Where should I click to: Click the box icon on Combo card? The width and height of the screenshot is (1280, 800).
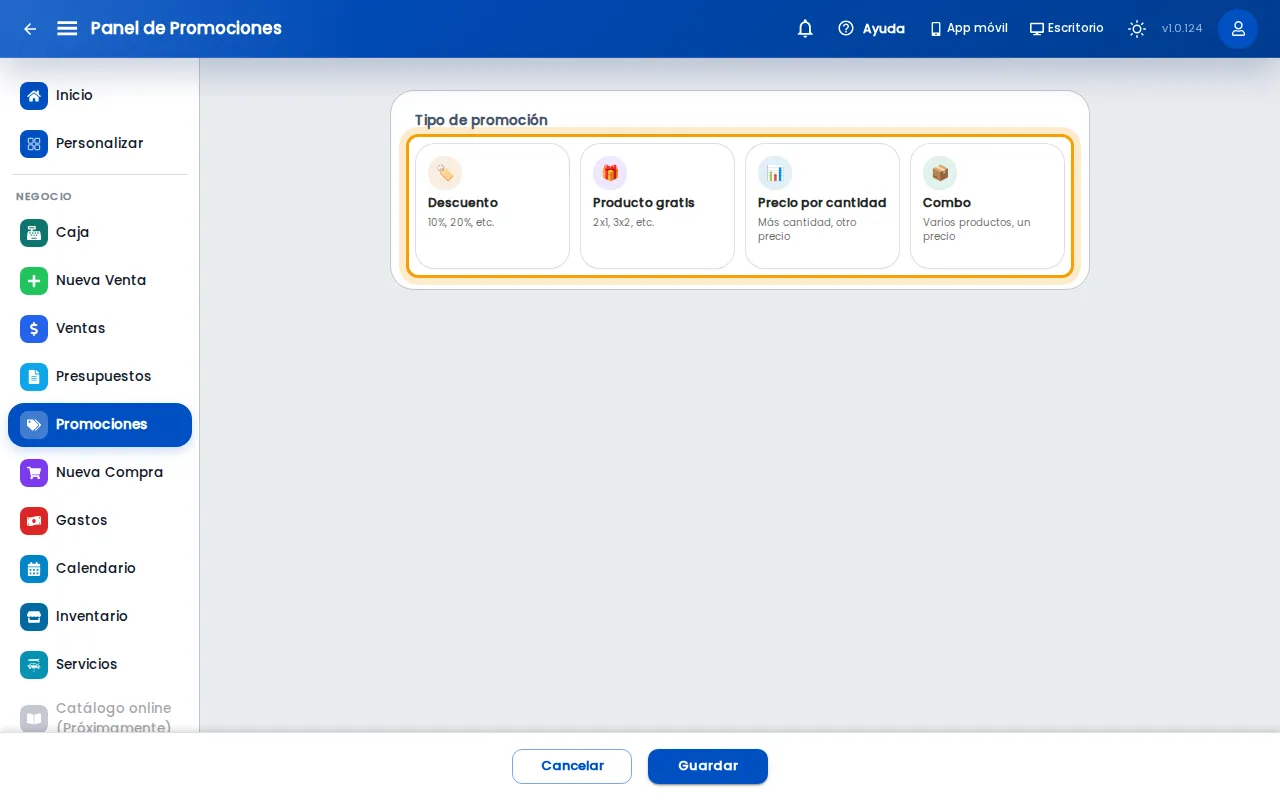point(940,173)
